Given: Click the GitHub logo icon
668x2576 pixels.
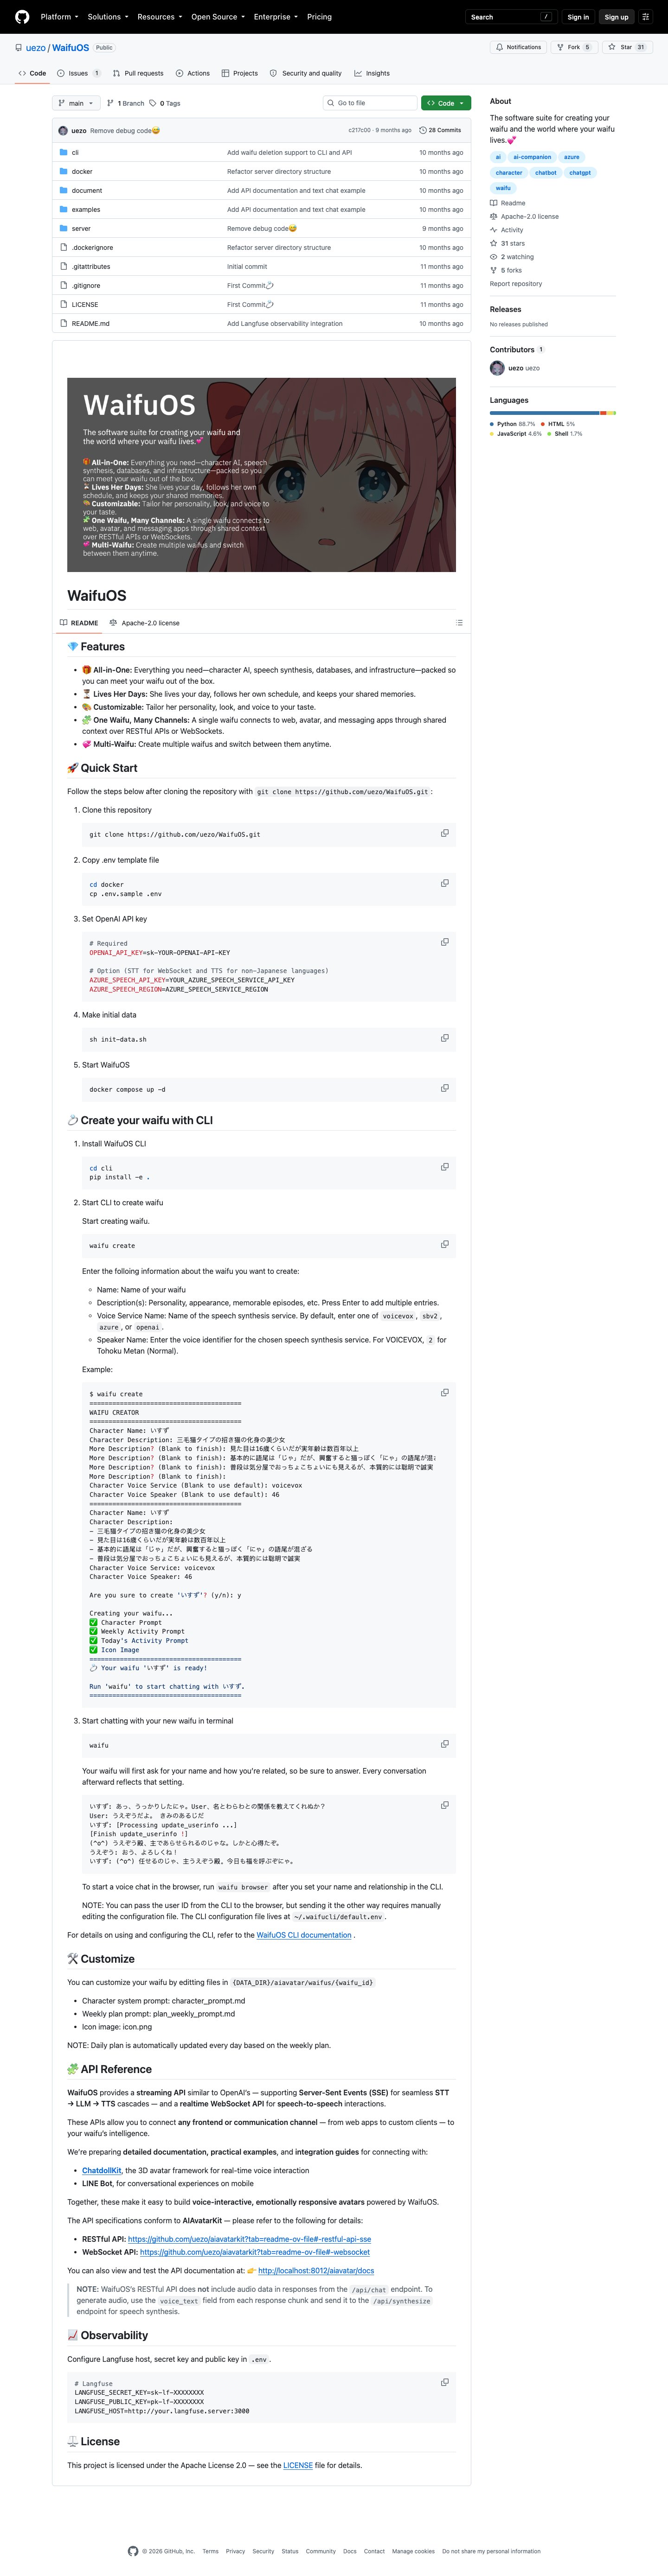Looking at the screenshot, I should [22, 17].
